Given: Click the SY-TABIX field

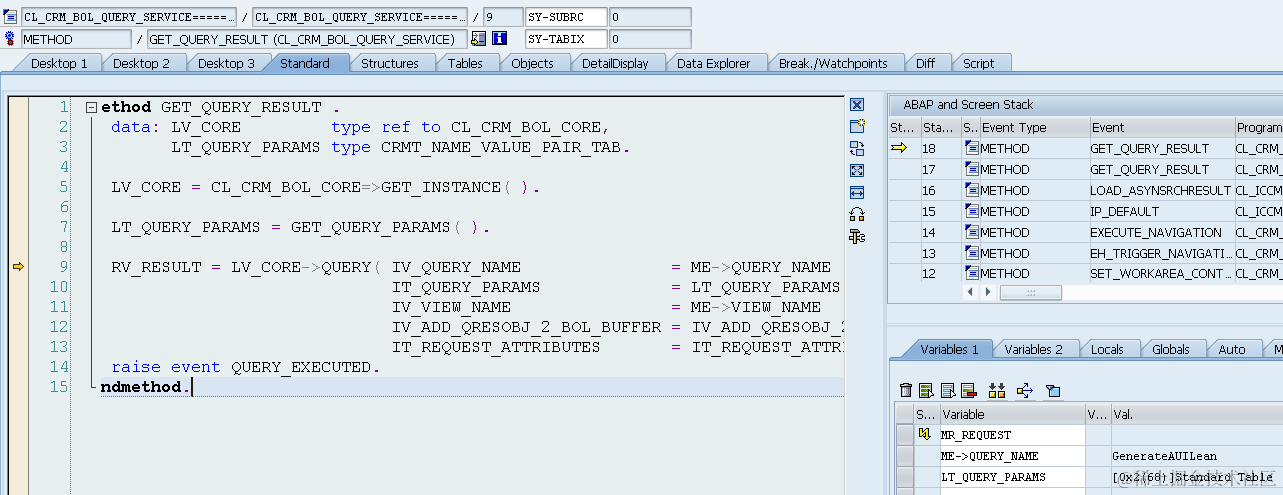Looking at the screenshot, I should (x=566, y=39).
